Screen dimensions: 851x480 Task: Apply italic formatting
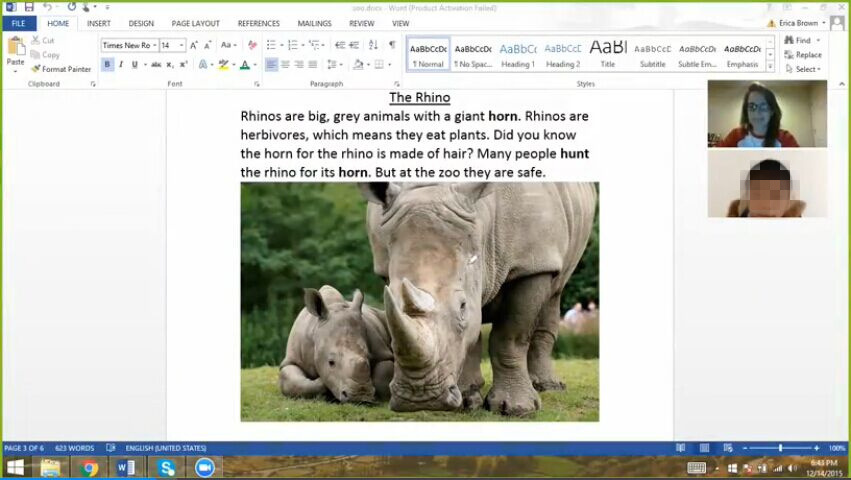point(121,65)
